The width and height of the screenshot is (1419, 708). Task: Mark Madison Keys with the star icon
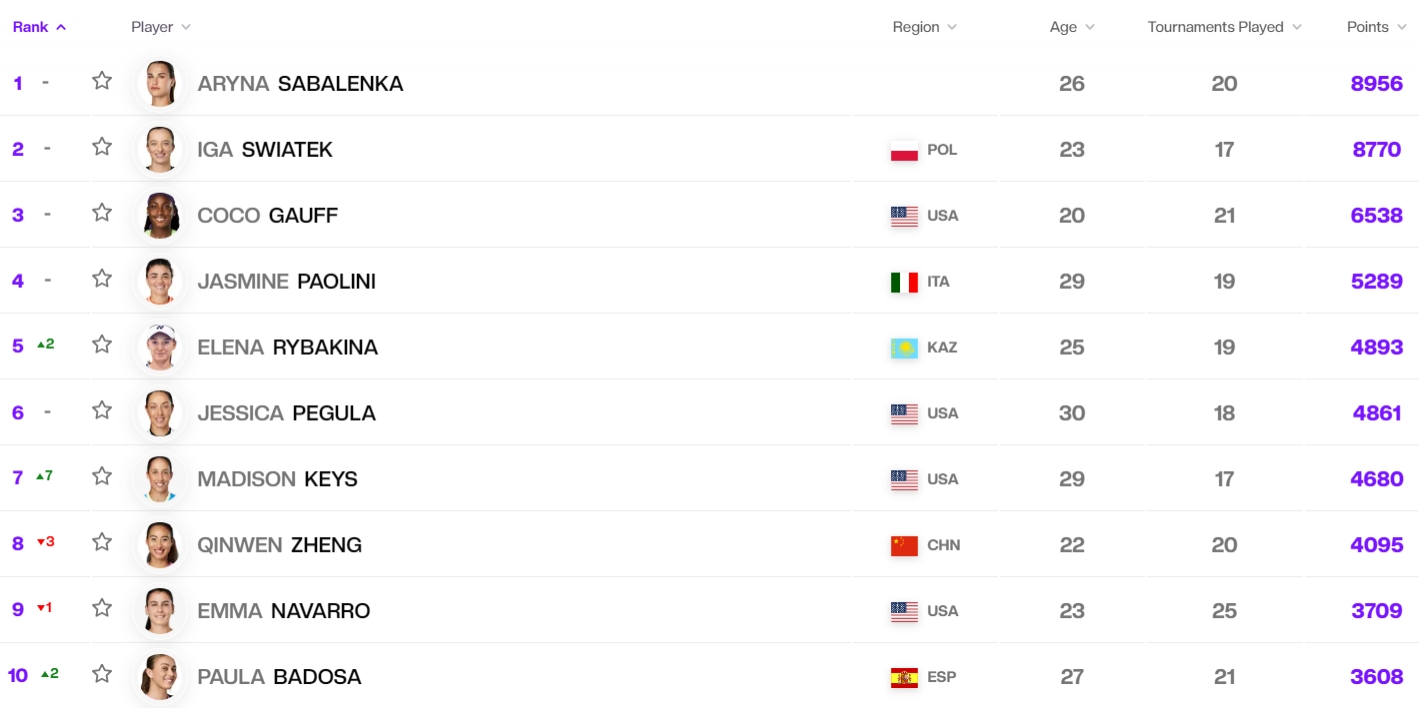(102, 477)
